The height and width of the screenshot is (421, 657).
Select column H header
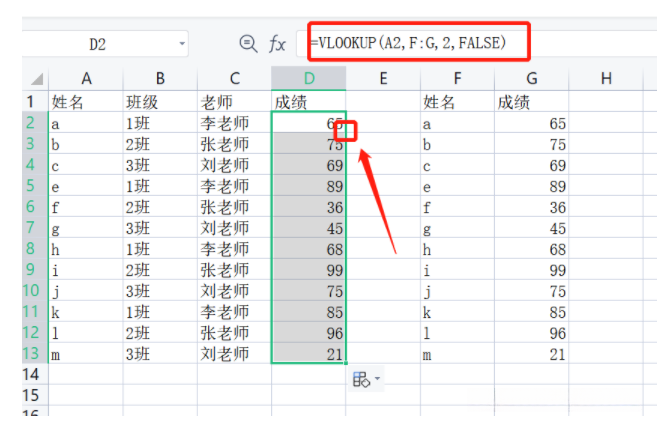606,78
